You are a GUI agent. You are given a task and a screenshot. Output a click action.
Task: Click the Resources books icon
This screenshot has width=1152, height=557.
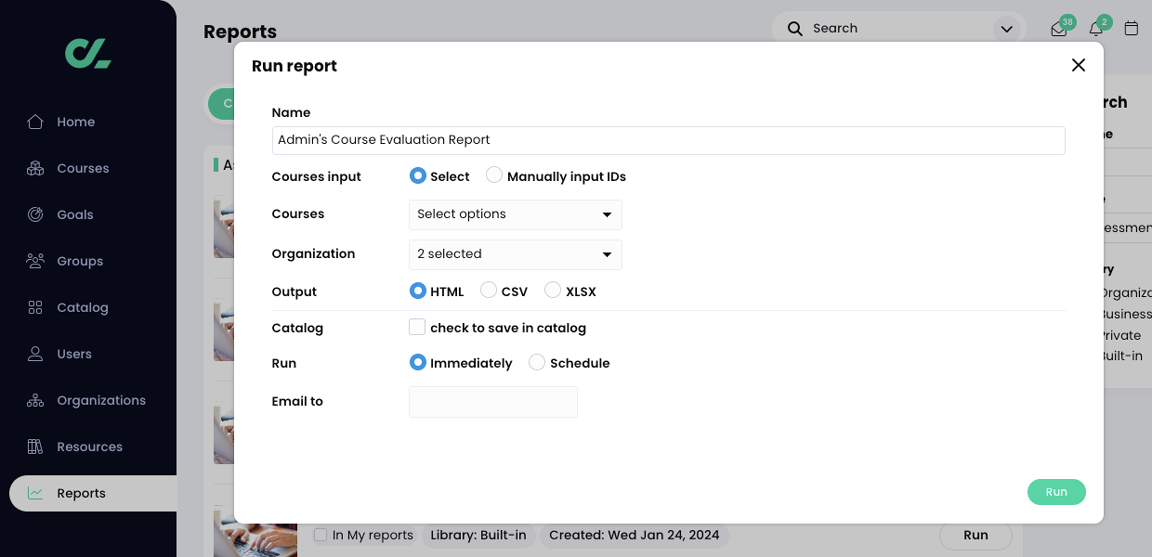click(35, 447)
